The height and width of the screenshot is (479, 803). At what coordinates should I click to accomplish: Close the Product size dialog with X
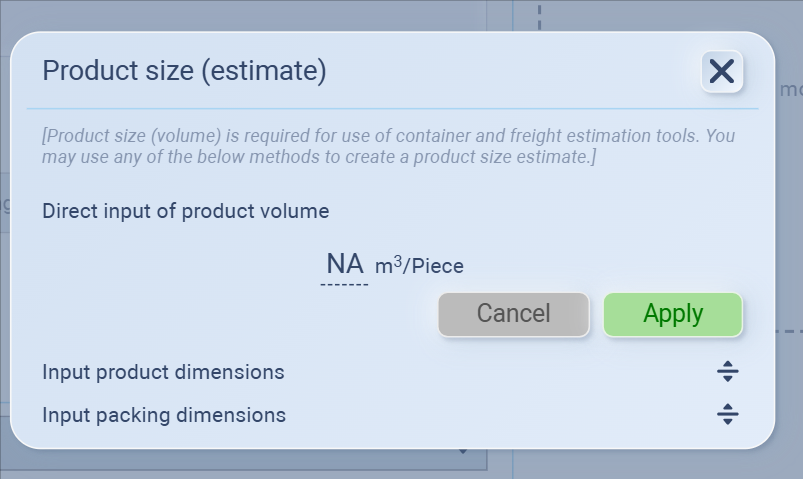pyautogui.click(x=721, y=71)
